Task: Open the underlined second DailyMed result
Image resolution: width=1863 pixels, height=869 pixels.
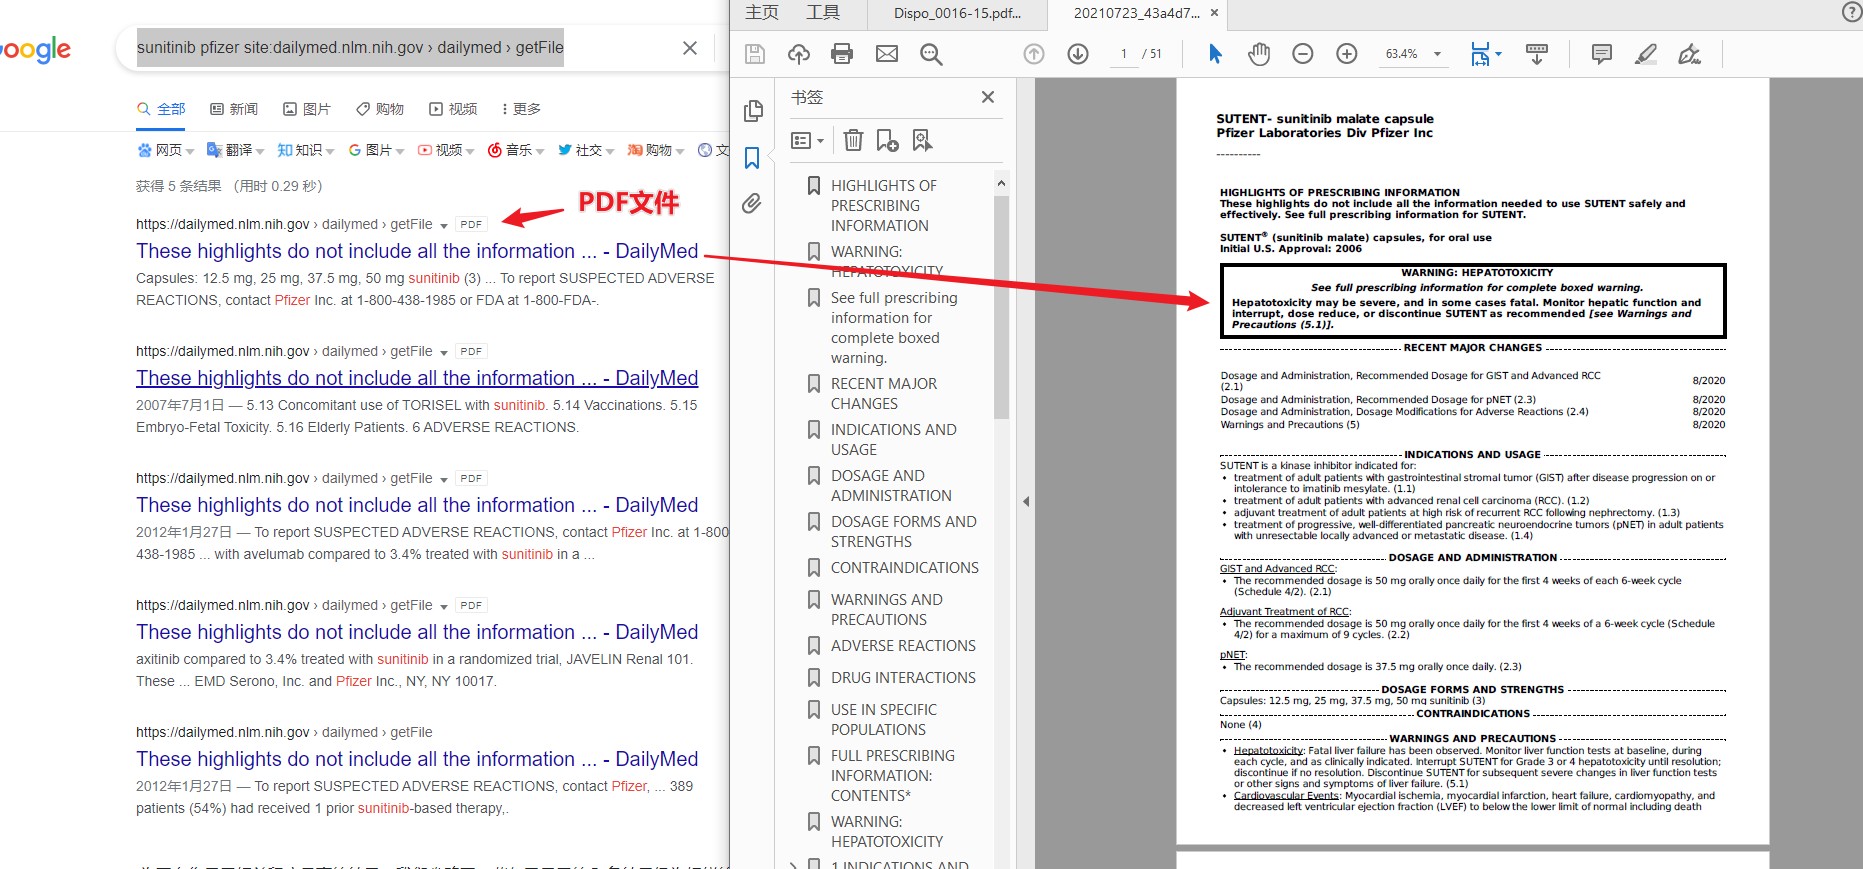Action: click(x=417, y=378)
